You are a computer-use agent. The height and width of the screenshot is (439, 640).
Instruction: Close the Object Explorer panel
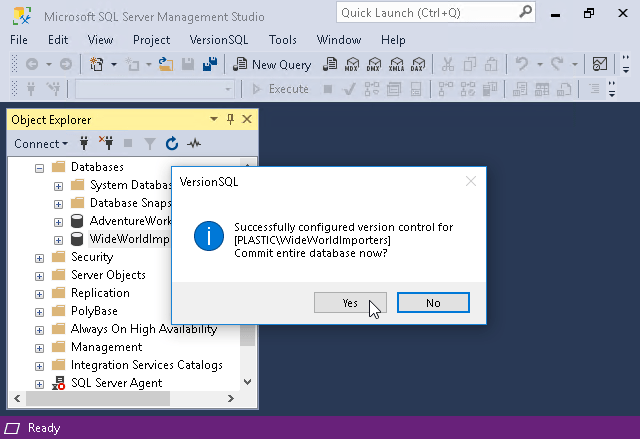[x=247, y=119]
